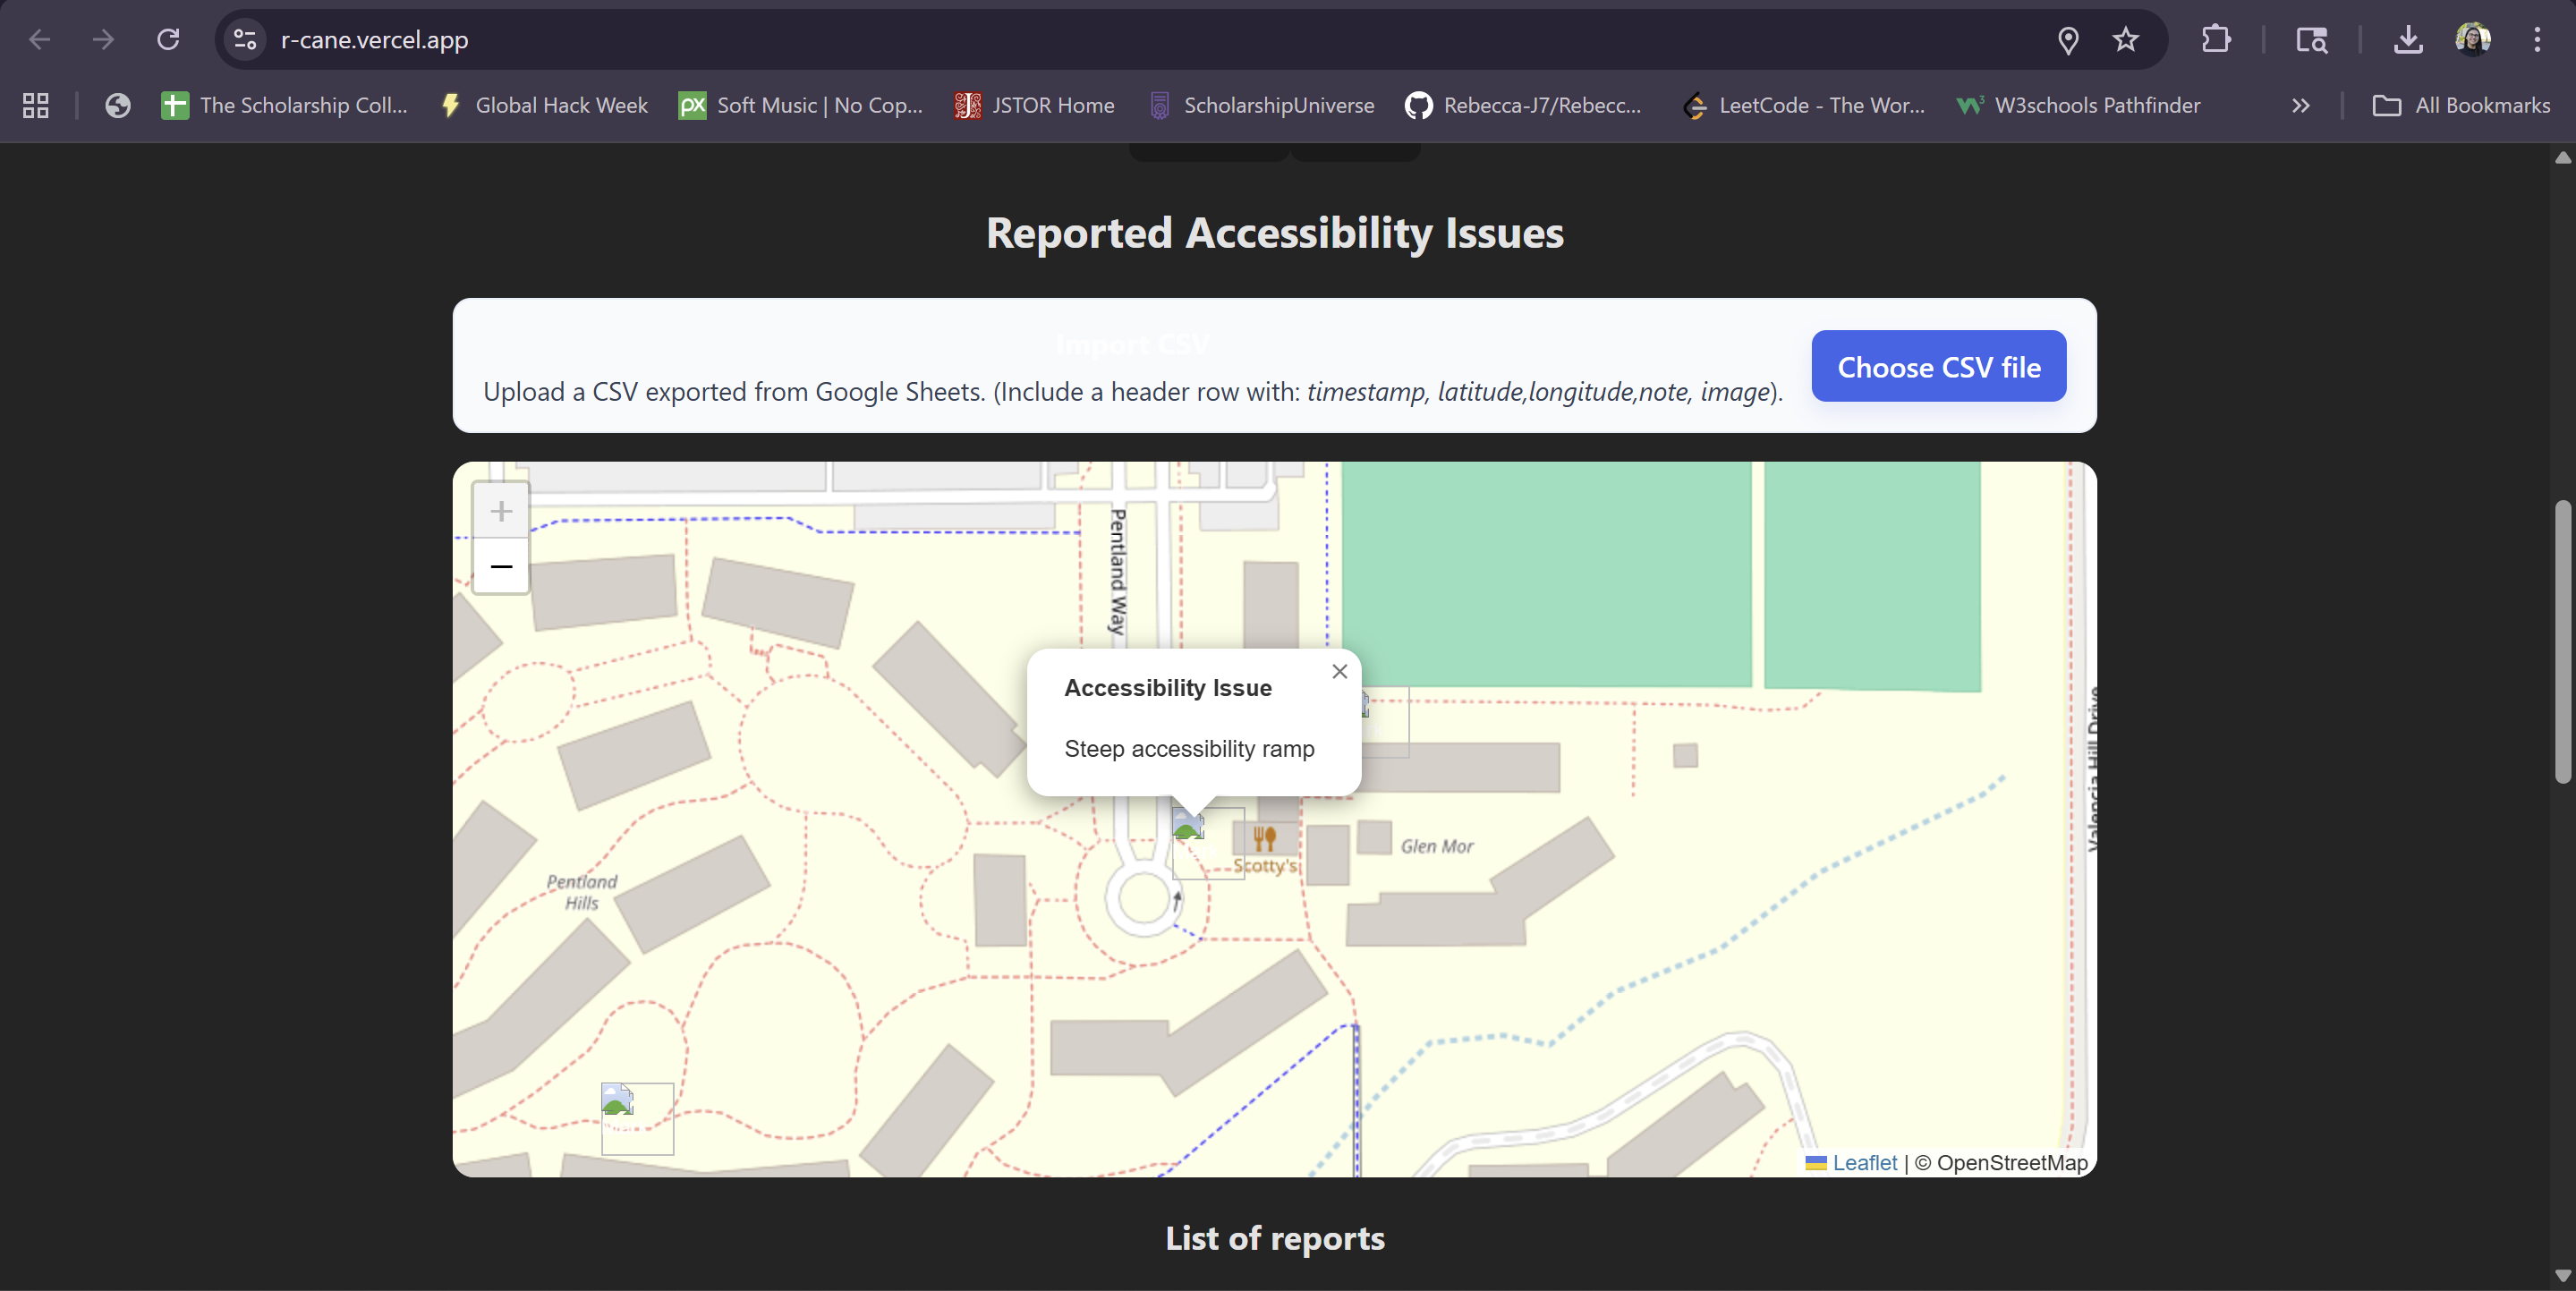Click the Choose CSV file button
Screen dimensions: 2576x1291
coord(1938,367)
